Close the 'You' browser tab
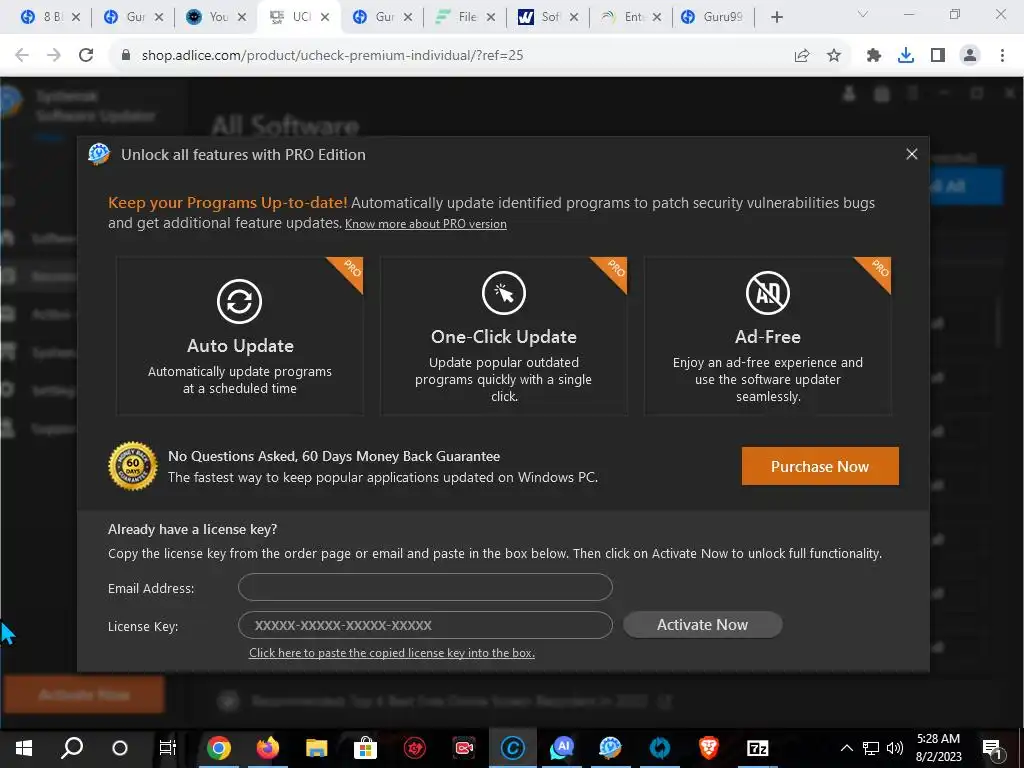1024x768 pixels. click(242, 17)
